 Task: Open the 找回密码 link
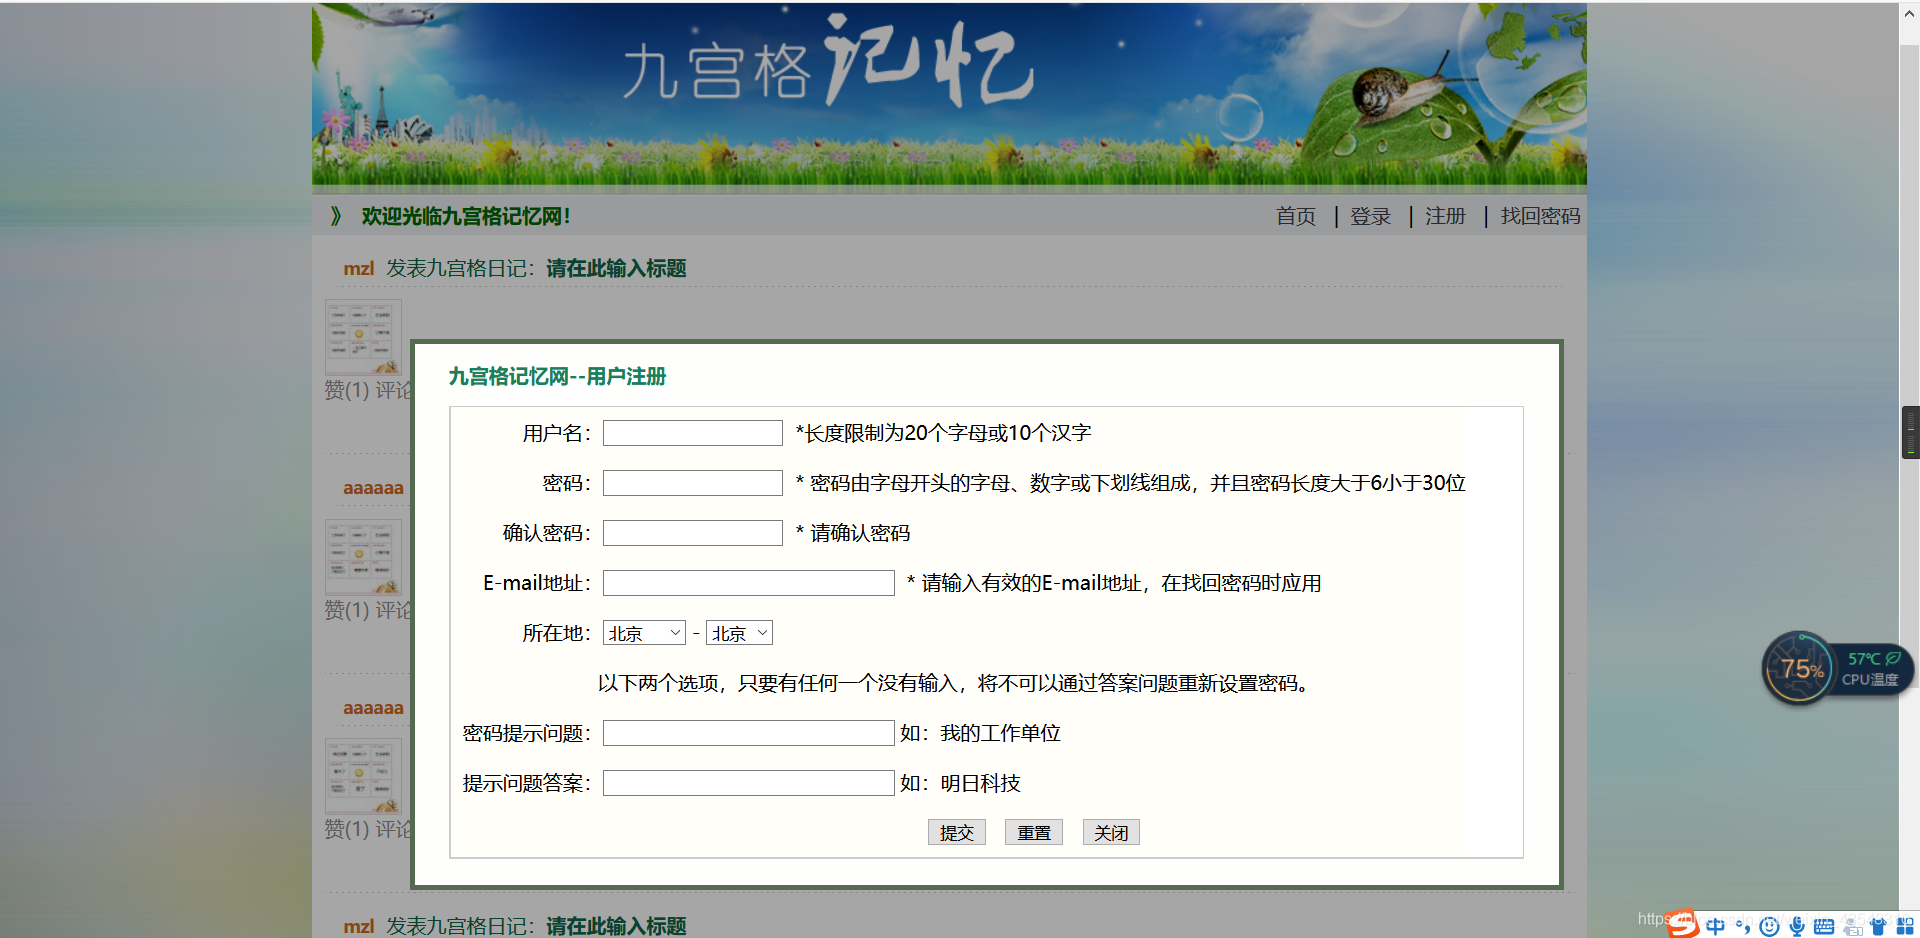point(1539,215)
